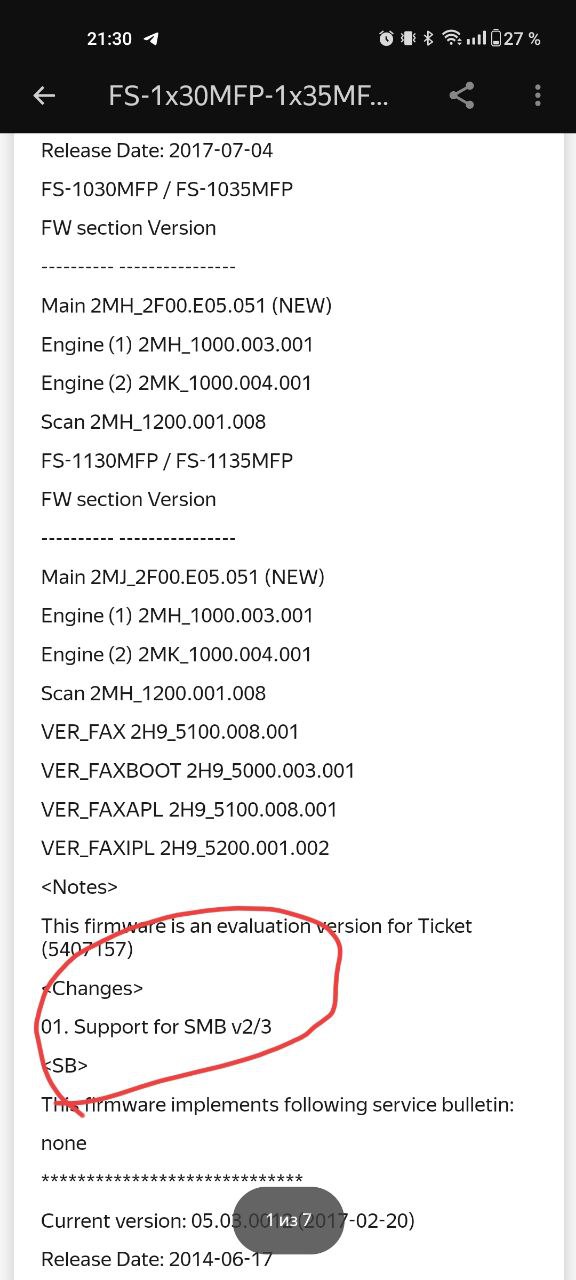
Task: Tap the 'VER_FAXBOOT 2H9_5000.003.001' line
Action: [x=198, y=771]
